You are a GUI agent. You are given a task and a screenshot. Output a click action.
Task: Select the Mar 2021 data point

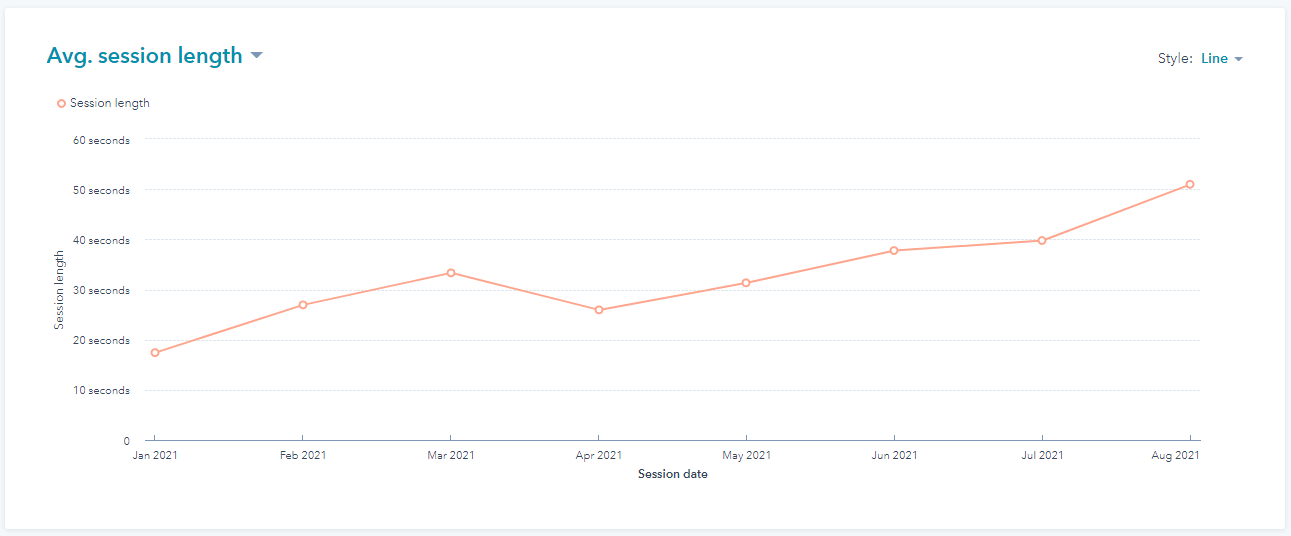click(x=451, y=273)
